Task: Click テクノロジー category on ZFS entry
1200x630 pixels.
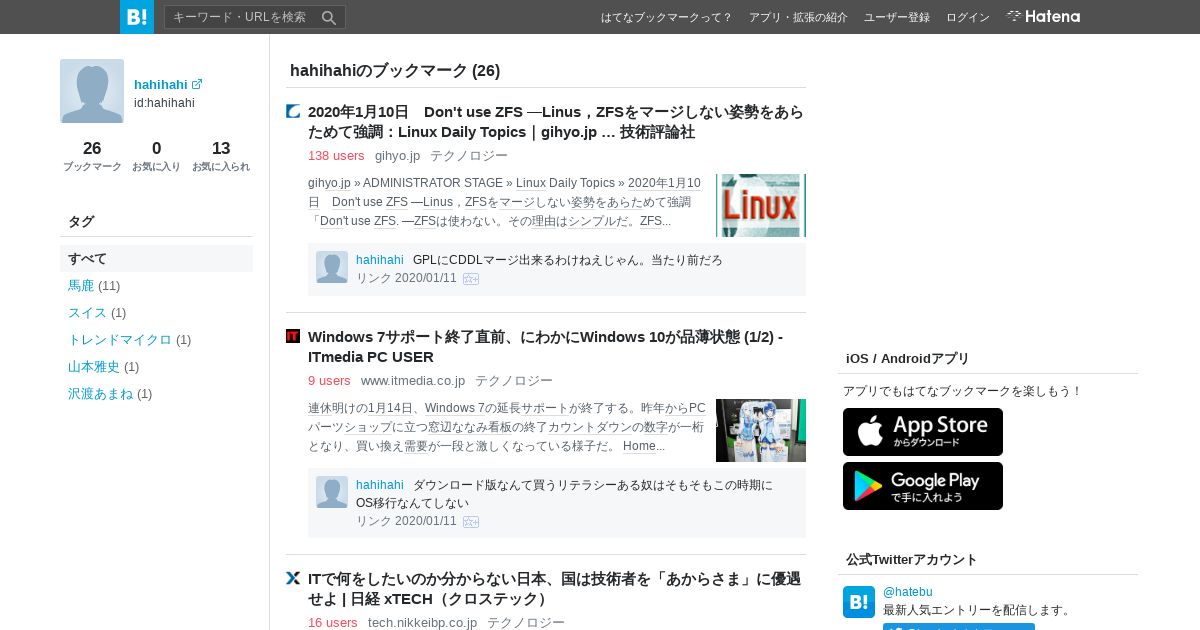Action: click(469, 156)
